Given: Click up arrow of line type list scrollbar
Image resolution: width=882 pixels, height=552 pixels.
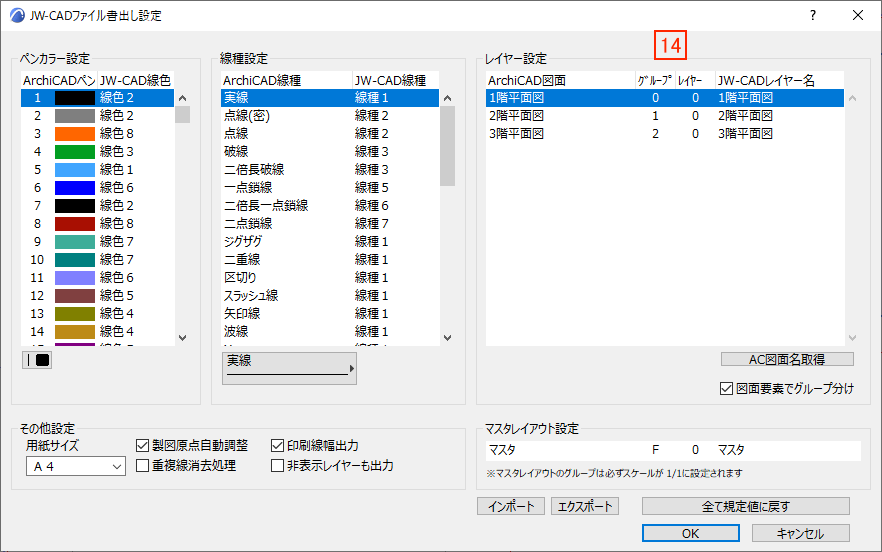Looking at the screenshot, I should click(448, 98).
